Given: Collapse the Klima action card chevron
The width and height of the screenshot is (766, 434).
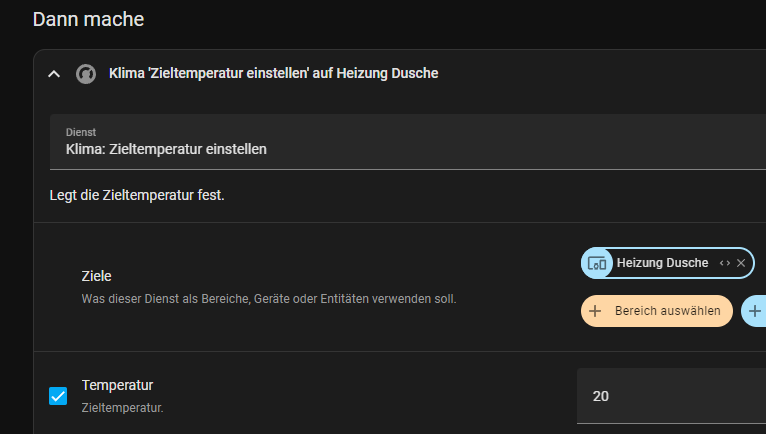Looking at the screenshot, I should click(54, 74).
